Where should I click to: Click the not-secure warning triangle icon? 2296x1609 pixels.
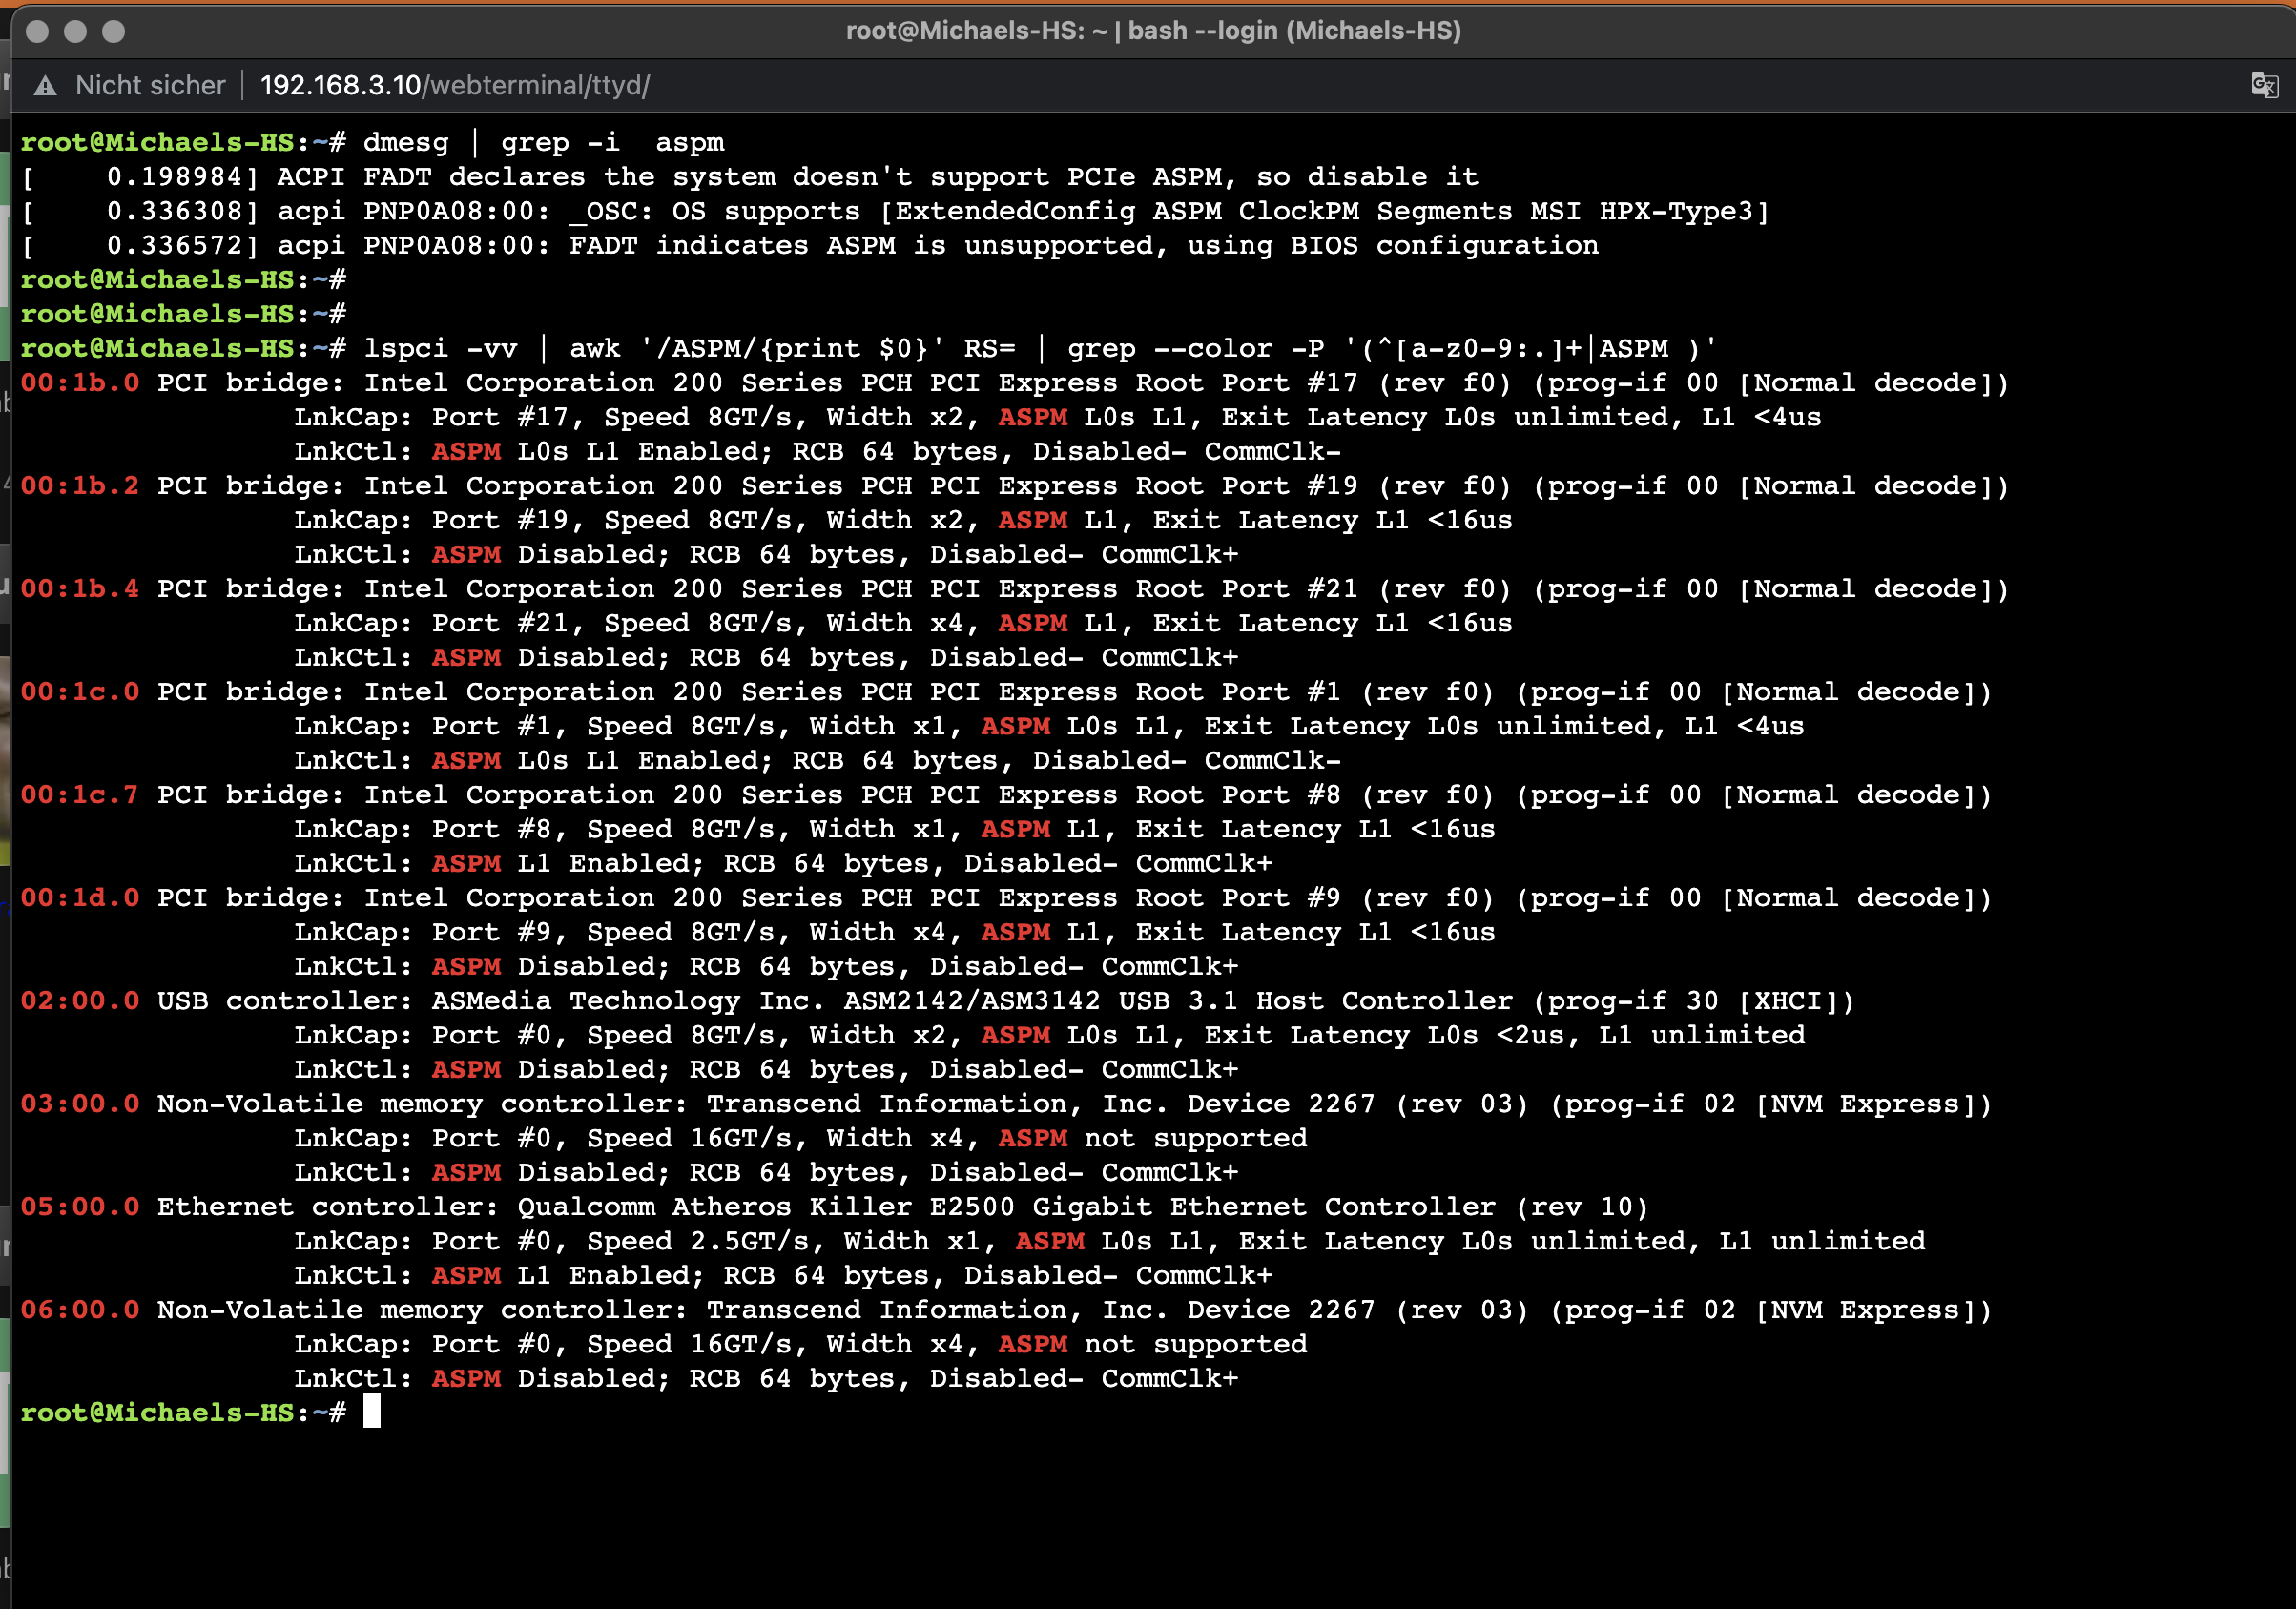pyautogui.click(x=45, y=86)
